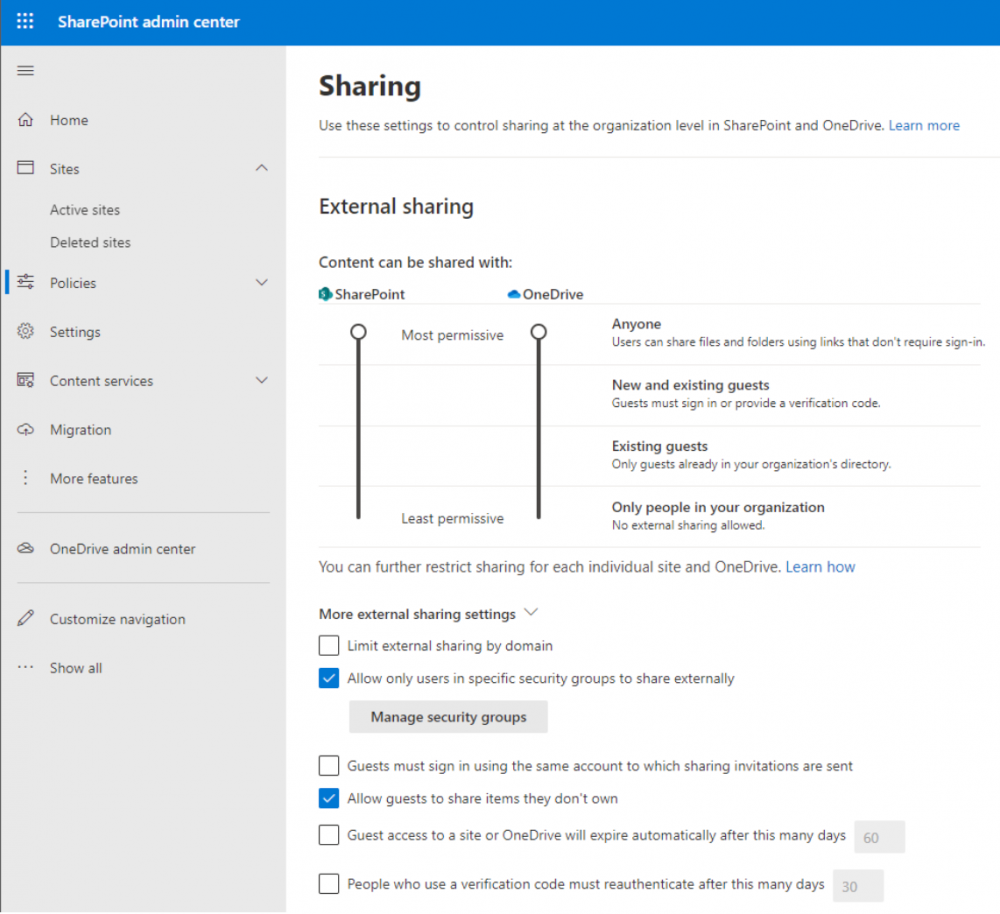
Task: Uncheck Allow guests to share items they don't own
Action: (x=329, y=798)
